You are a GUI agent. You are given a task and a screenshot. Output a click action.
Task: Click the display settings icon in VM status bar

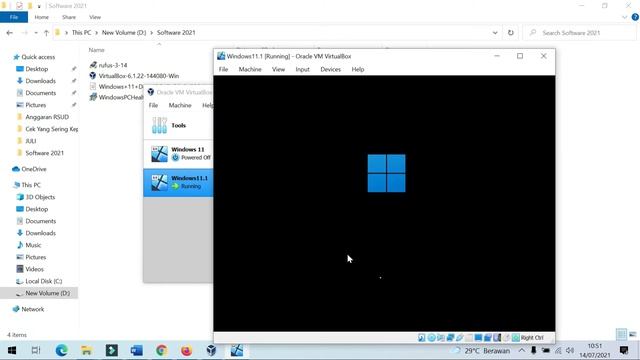pos(478,338)
